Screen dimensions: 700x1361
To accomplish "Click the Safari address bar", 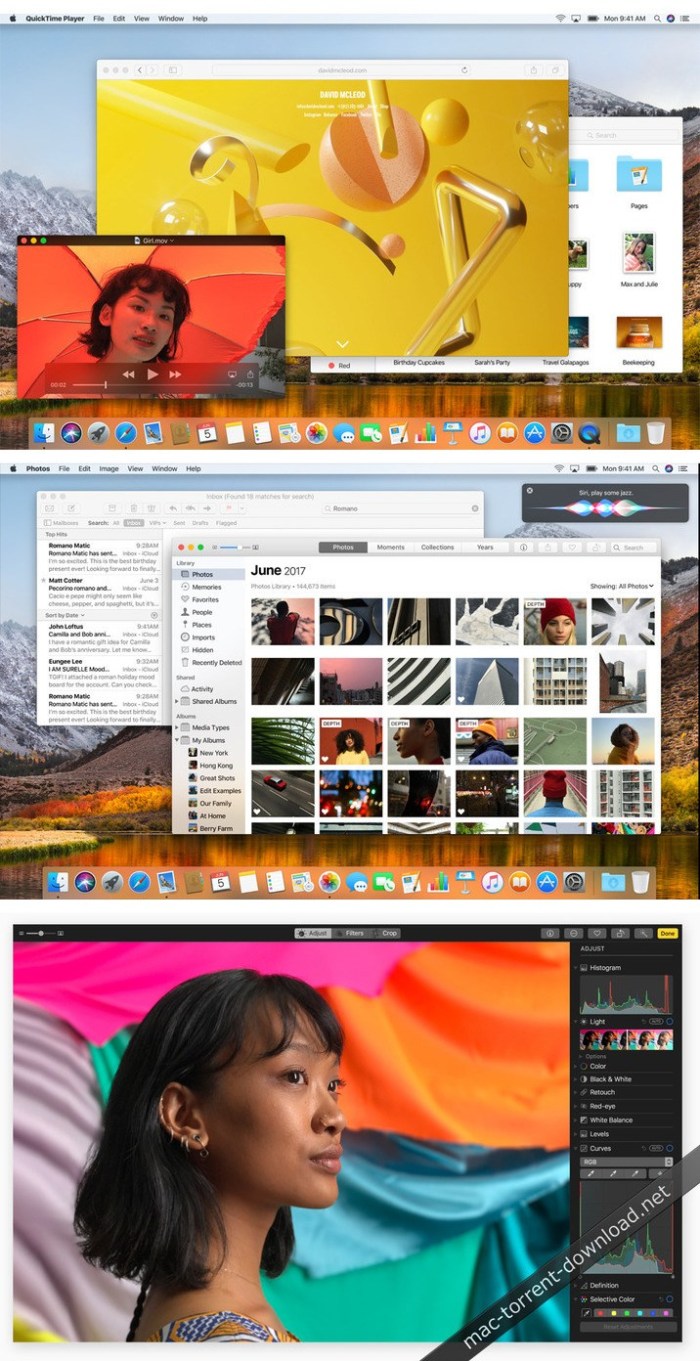I will pyautogui.click(x=342, y=70).
